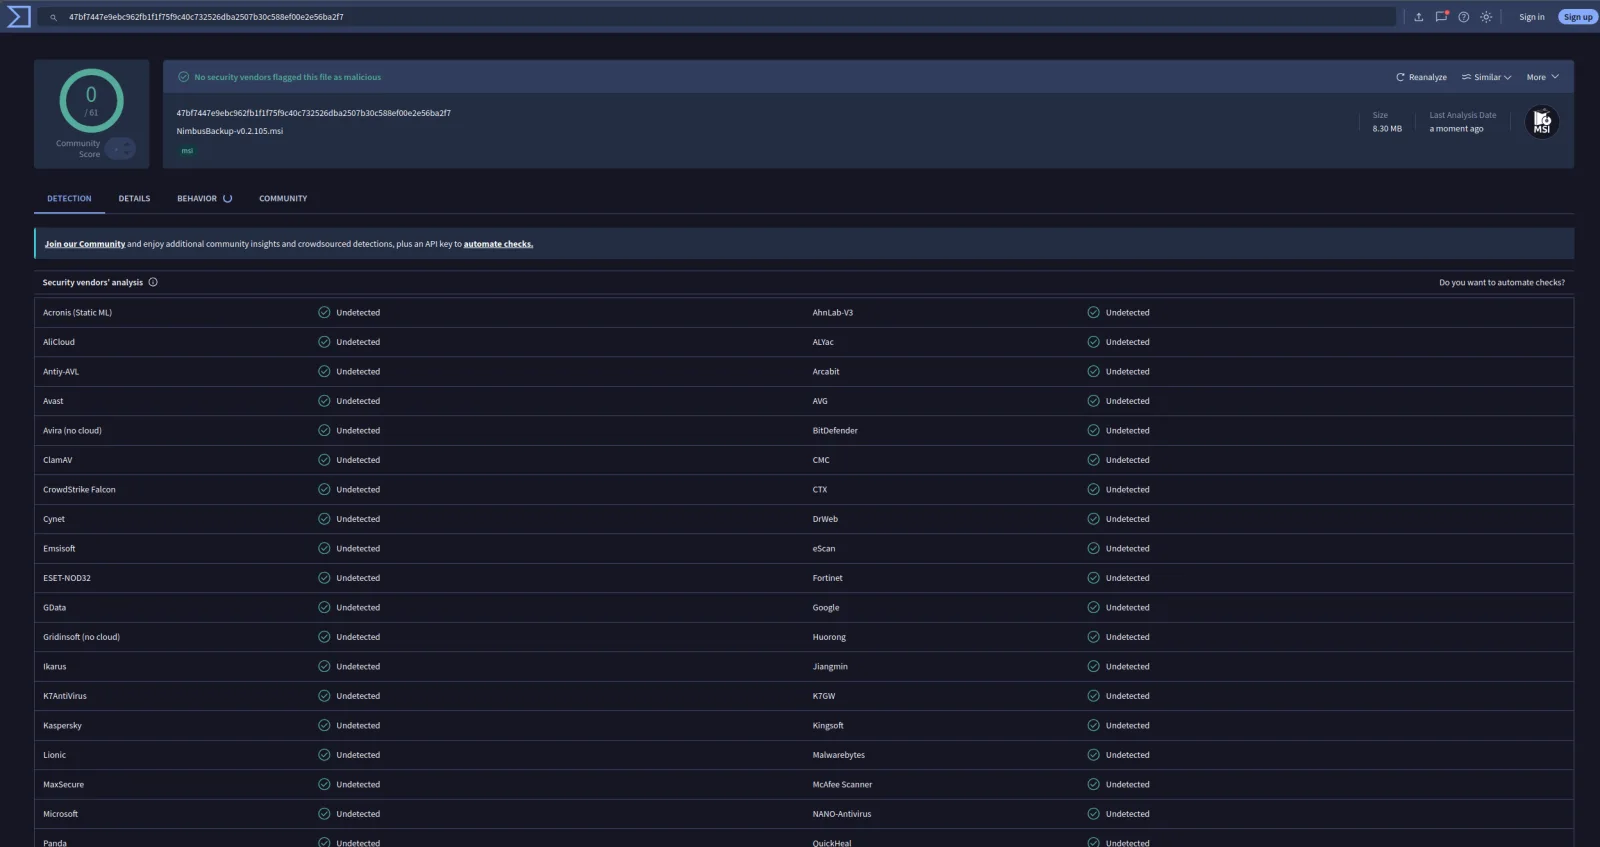Open the automate checks link
The width and height of the screenshot is (1600, 847).
coord(498,244)
